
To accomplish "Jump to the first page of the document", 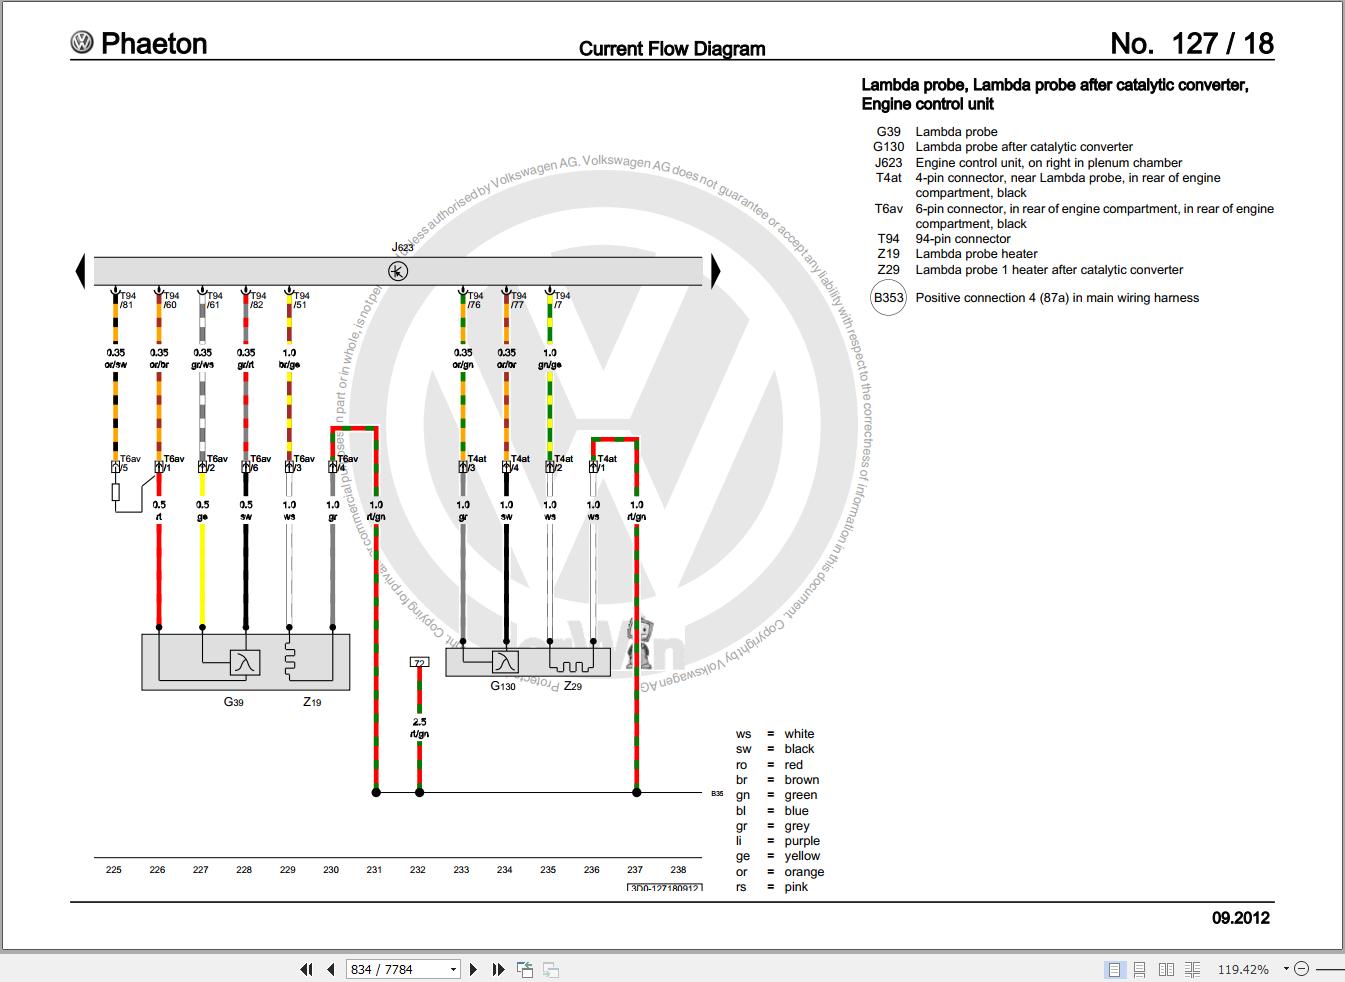I will tap(306, 969).
